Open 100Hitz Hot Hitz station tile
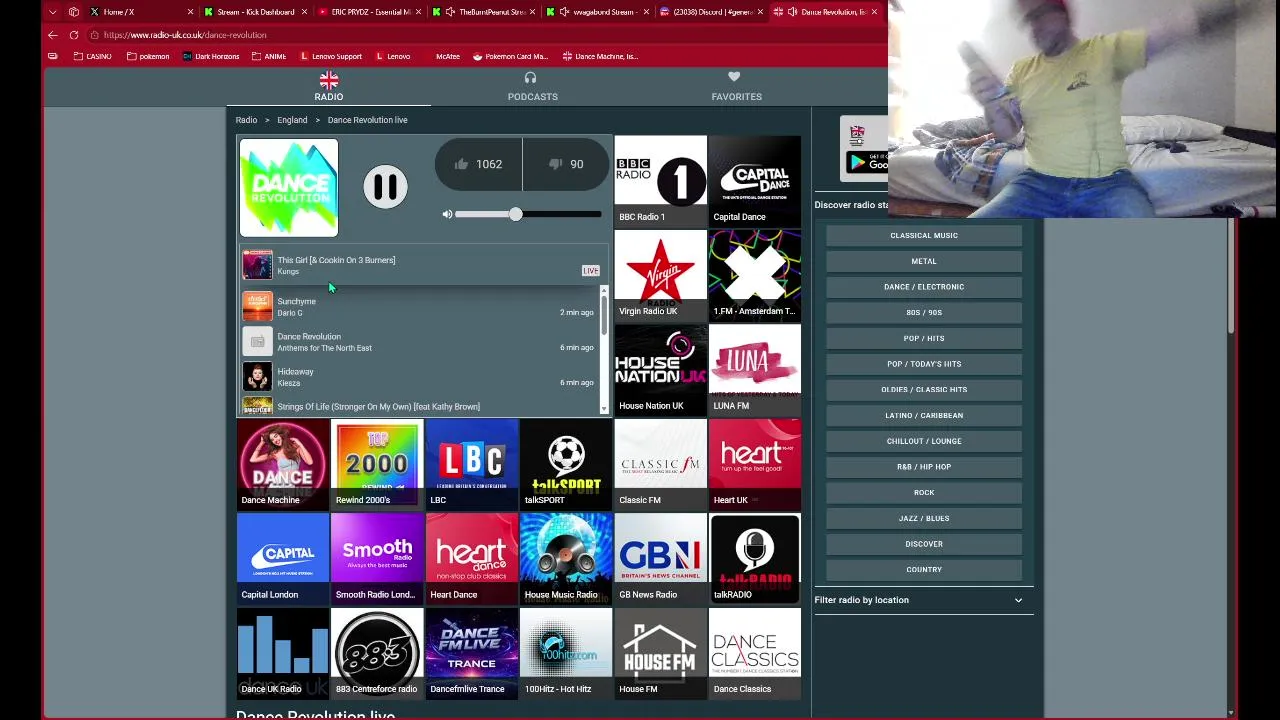Viewport: 1280px width, 720px height. click(566, 652)
